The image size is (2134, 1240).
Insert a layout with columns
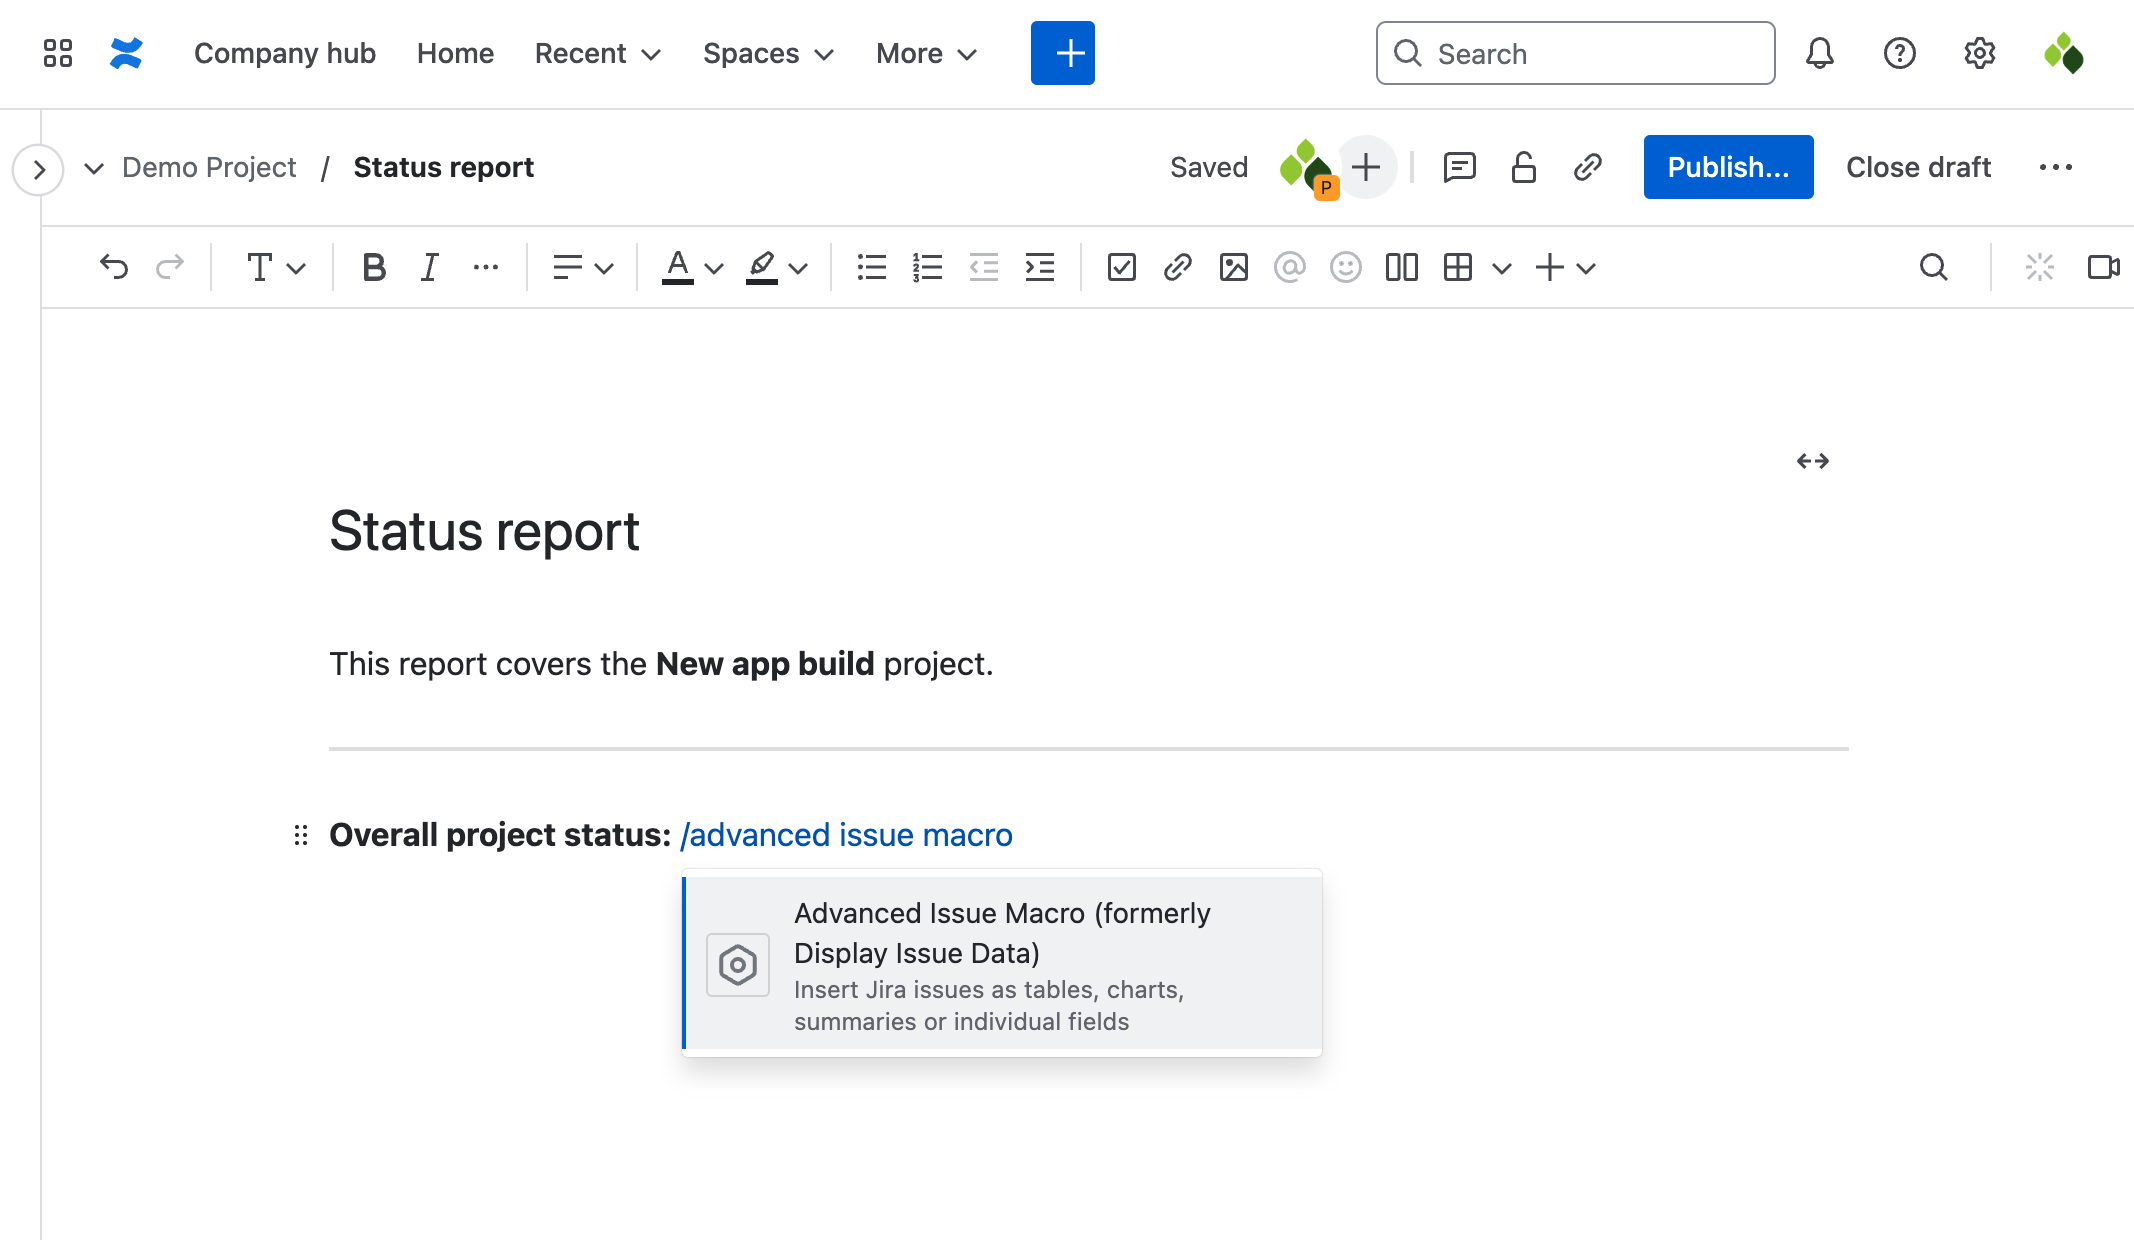1400,267
